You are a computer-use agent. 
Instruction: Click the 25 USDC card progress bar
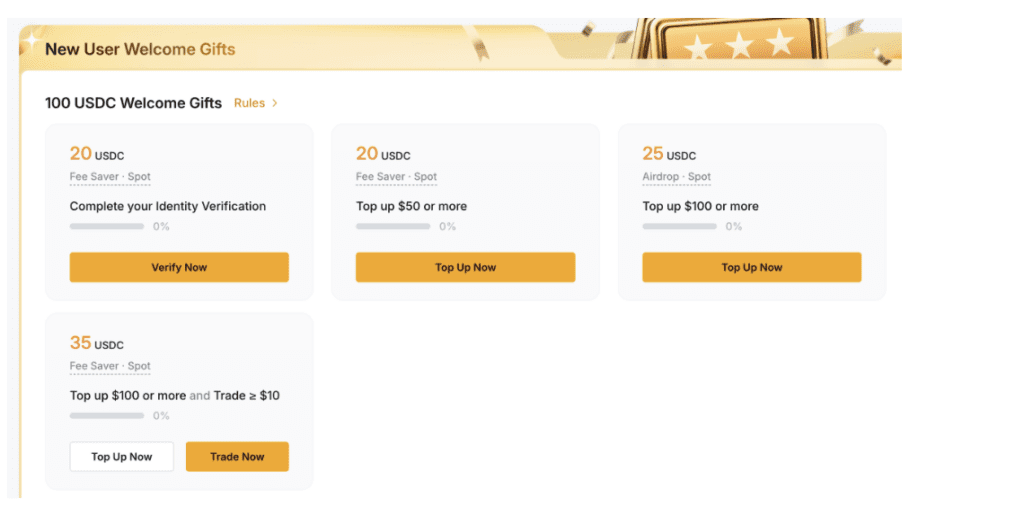click(x=679, y=227)
